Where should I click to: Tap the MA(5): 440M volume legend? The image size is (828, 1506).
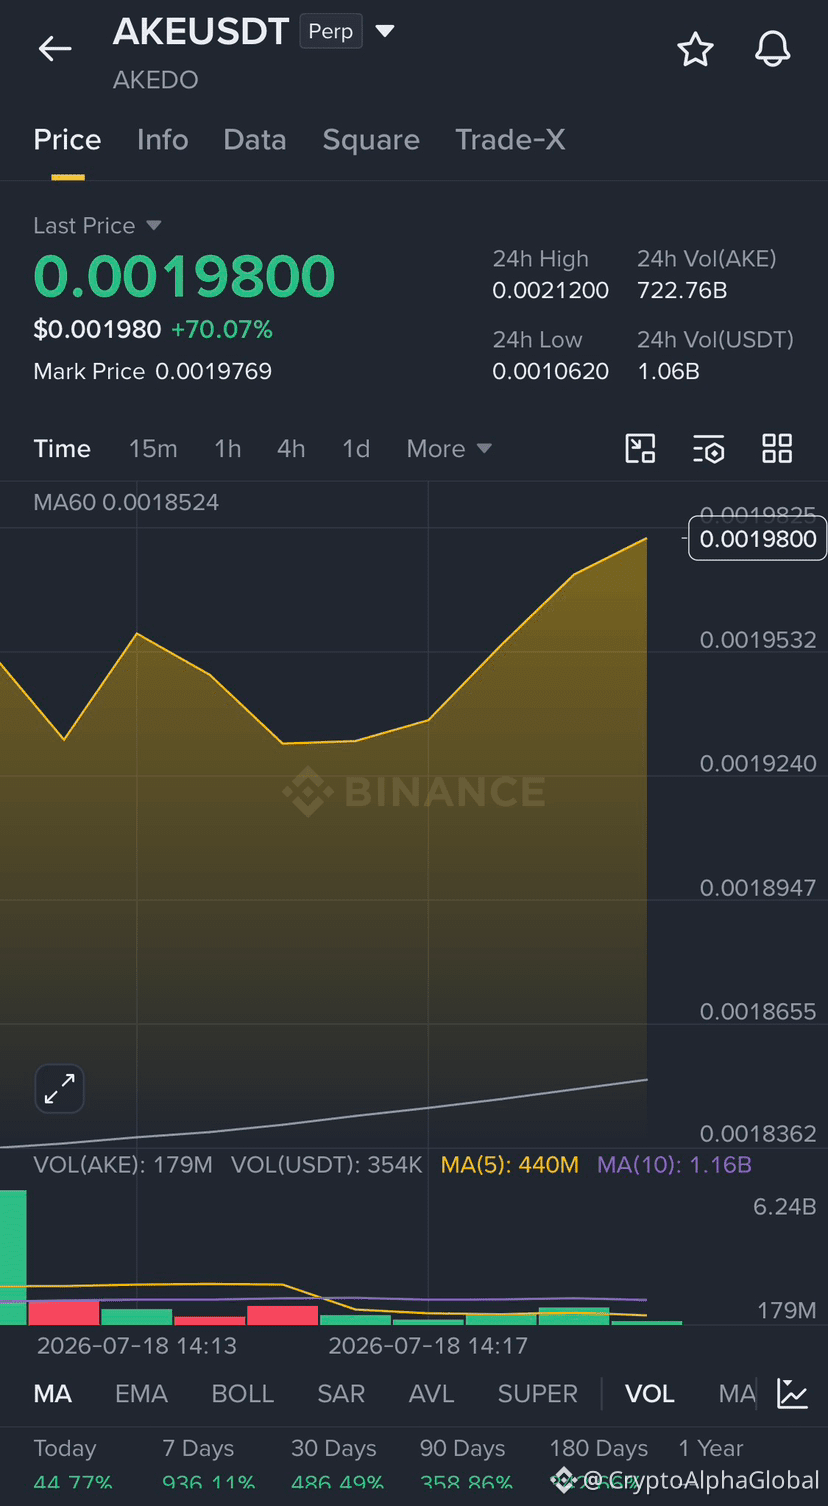[x=510, y=1165]
